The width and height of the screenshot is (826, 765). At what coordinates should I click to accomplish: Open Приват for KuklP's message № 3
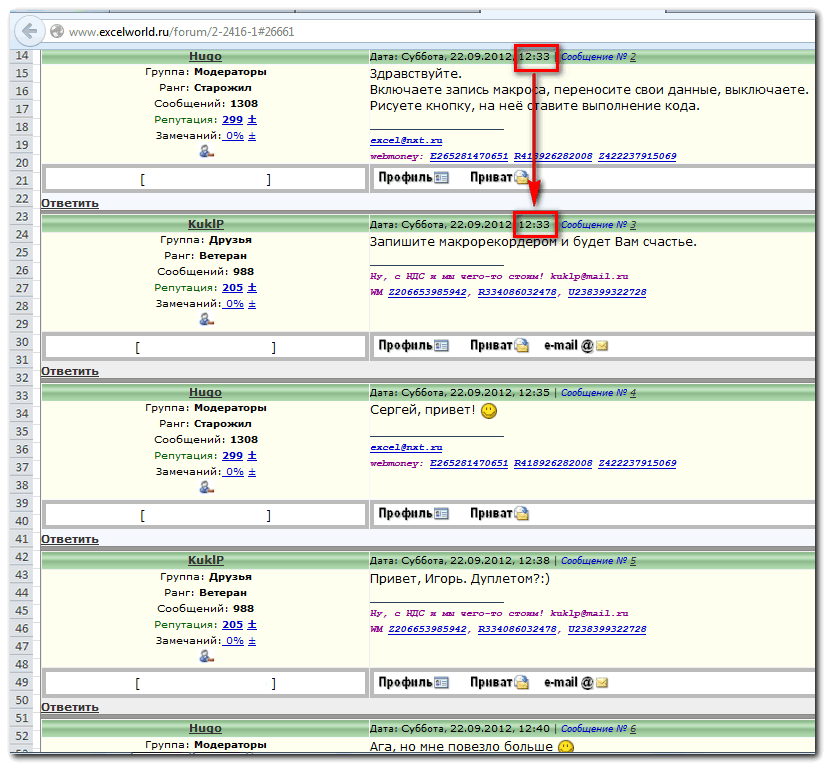[x=499, y=346]
